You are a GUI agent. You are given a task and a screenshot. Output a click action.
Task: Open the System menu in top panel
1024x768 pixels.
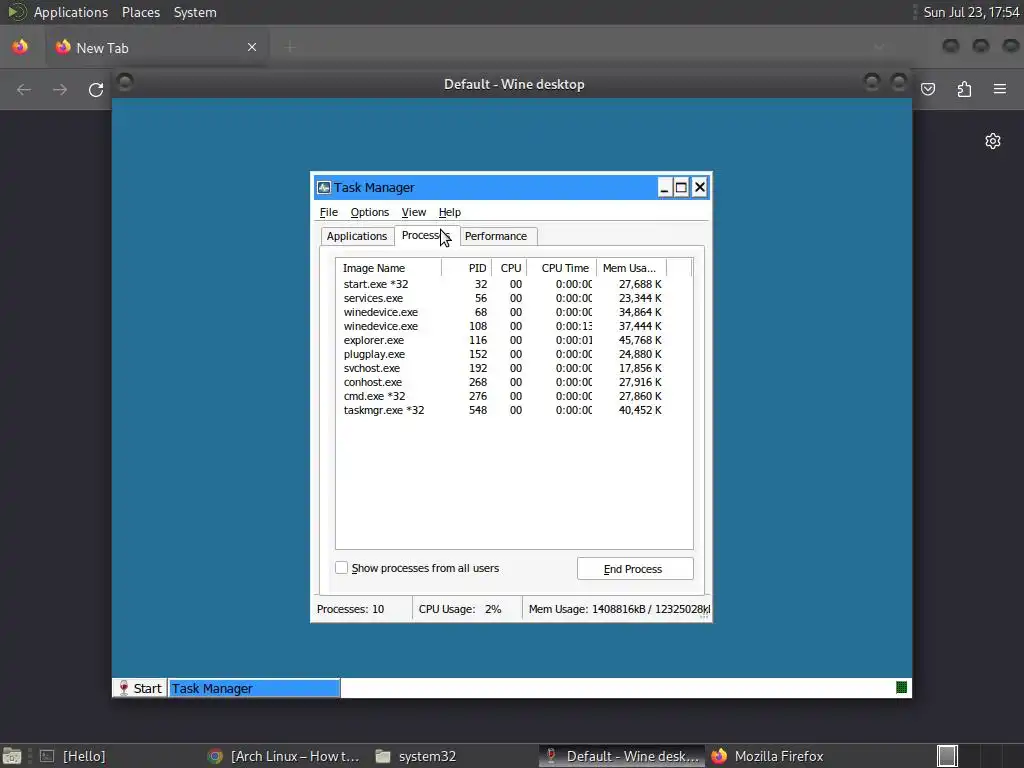195,12
